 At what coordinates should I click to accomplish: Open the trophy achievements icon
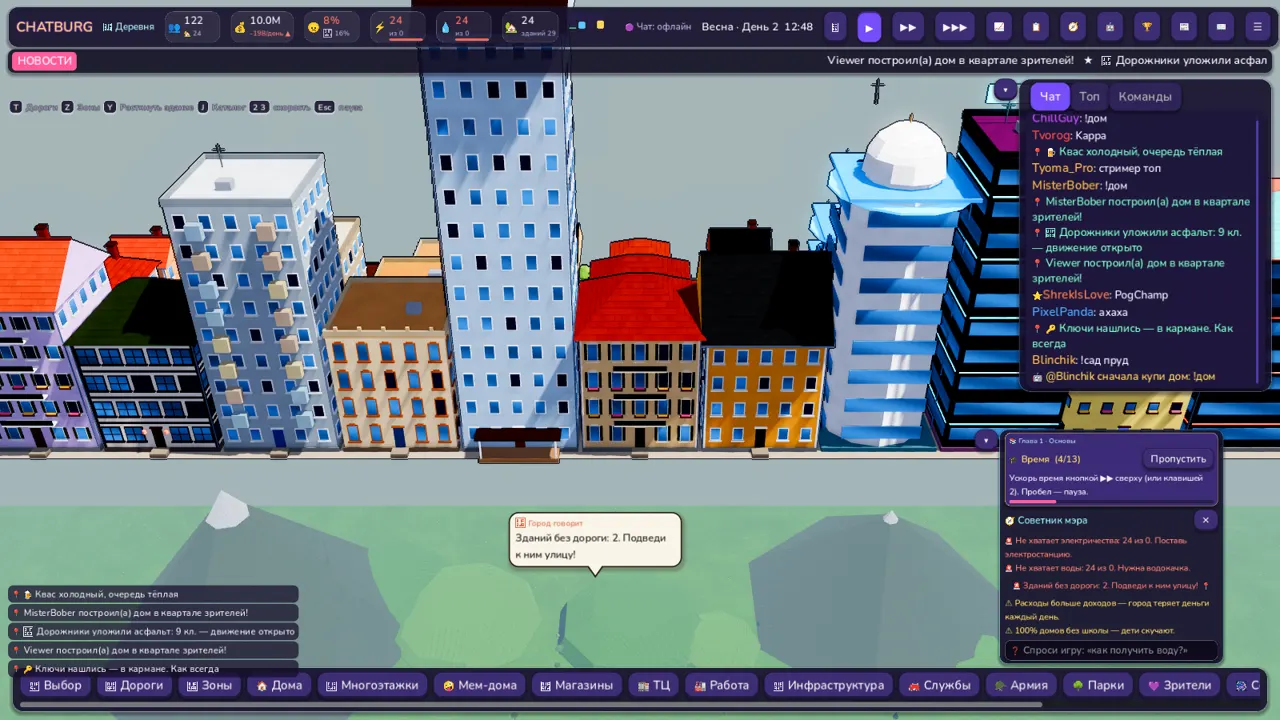click(1147, 27)
